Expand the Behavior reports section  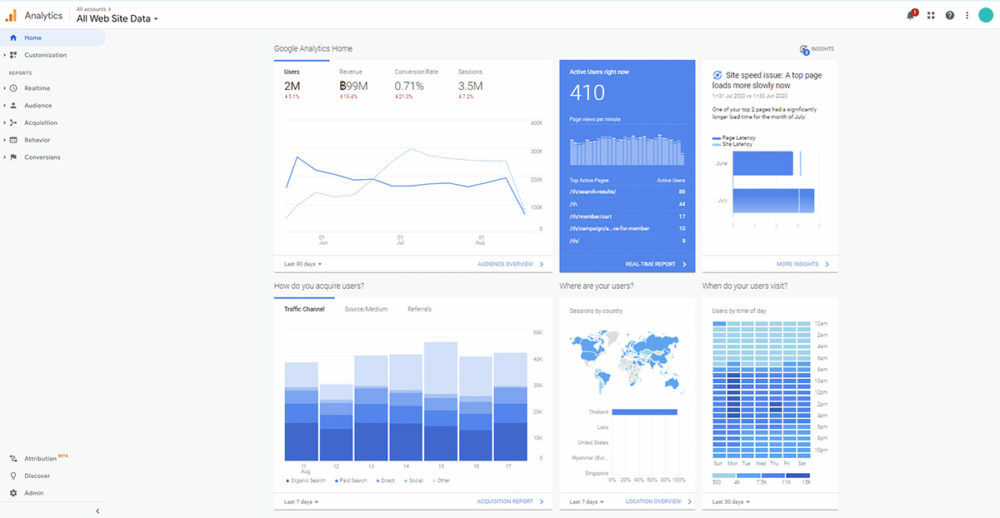pos(4,140)
